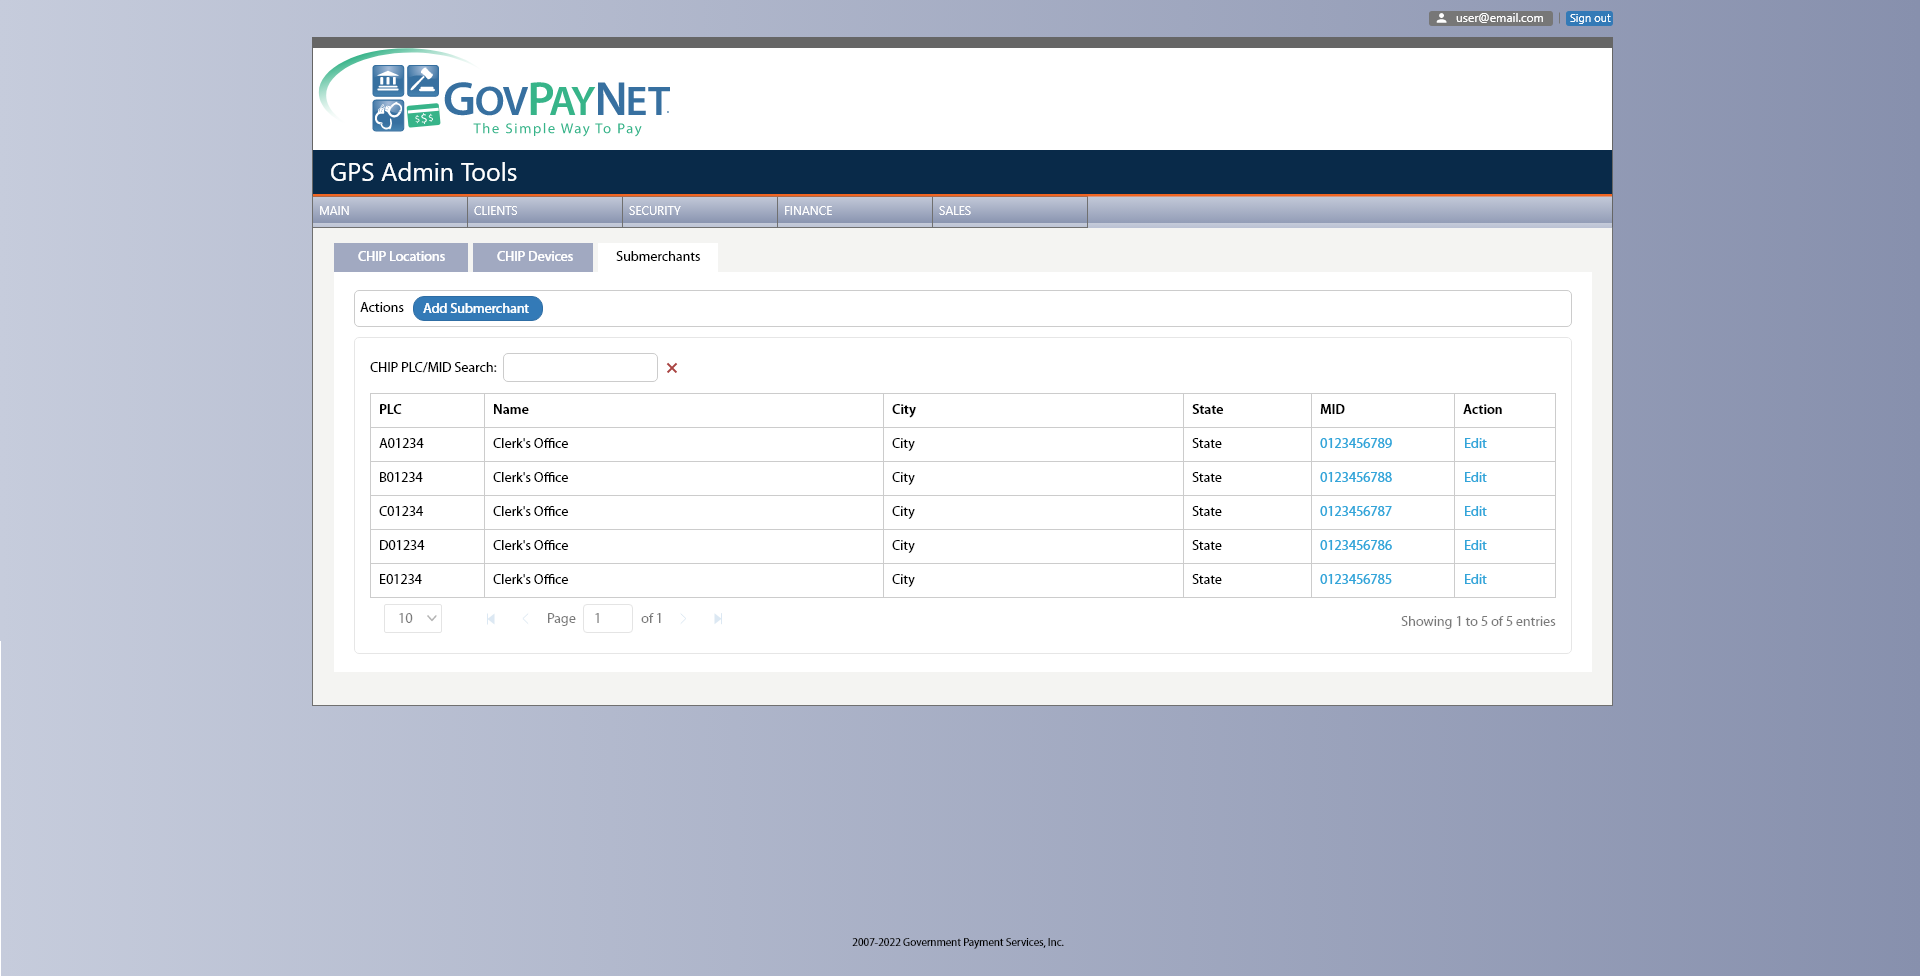Click the red X clear search icon
Image resolution: width=1920 pixels, height=976 pixels.
672,368
